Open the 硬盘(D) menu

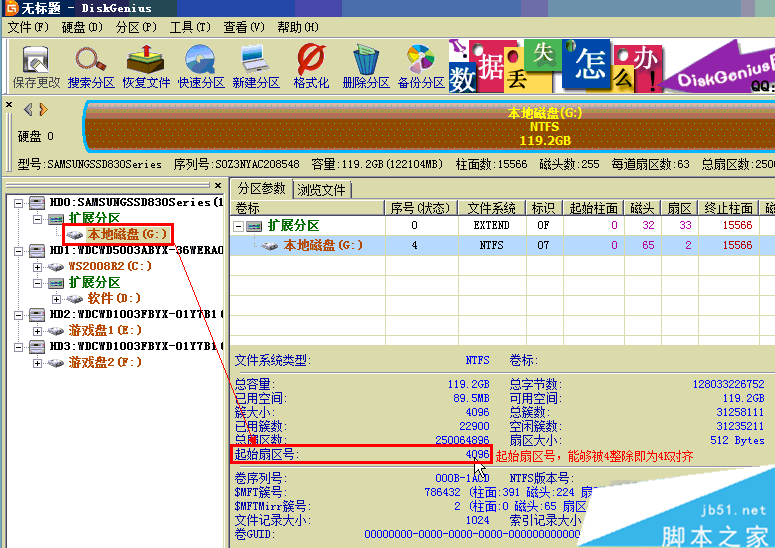click(x=82, y=27)
